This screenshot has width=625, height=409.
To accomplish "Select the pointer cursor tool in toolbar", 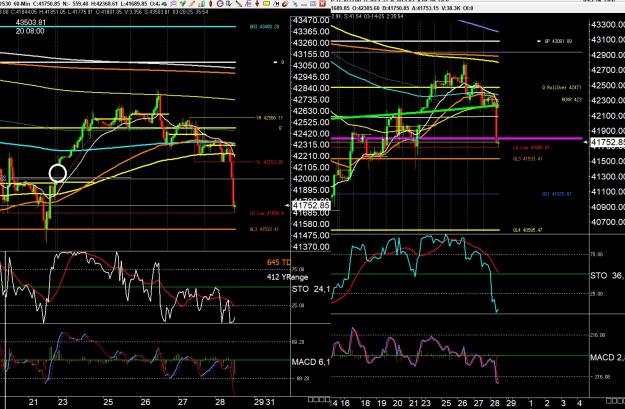I will pyautogui.click(x=229, y=4).
